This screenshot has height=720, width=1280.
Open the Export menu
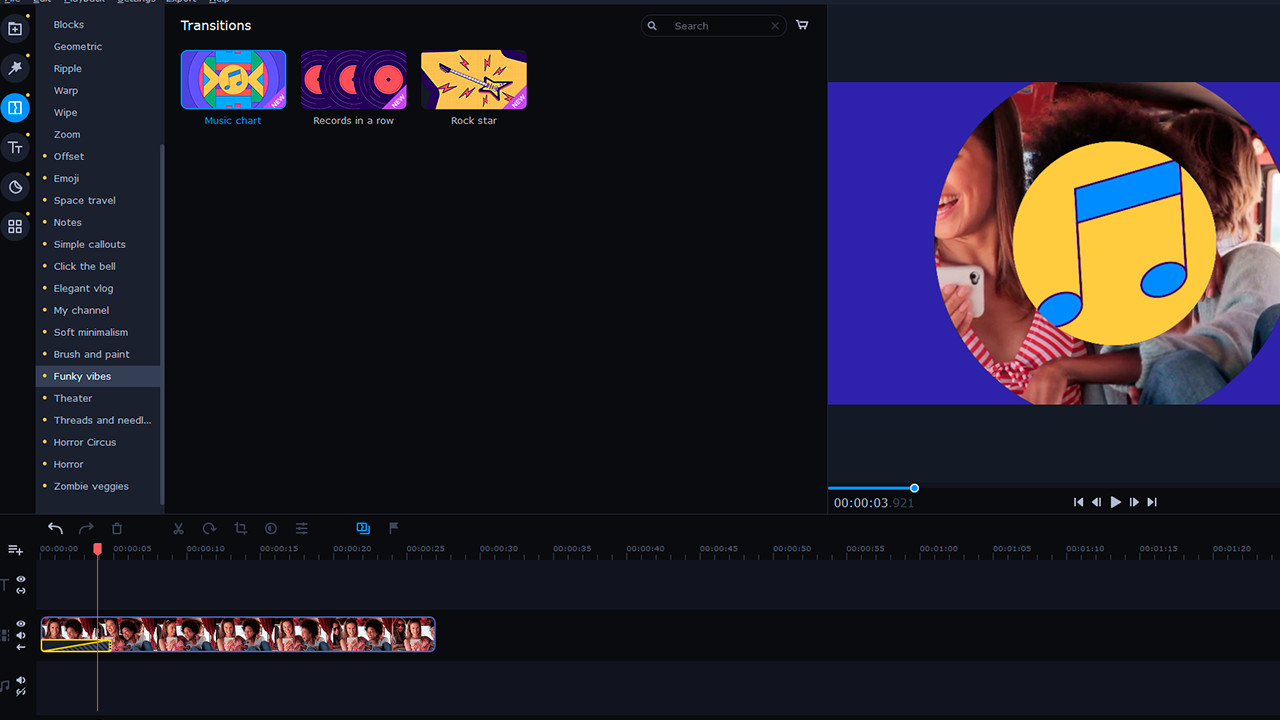pos(180,1)
